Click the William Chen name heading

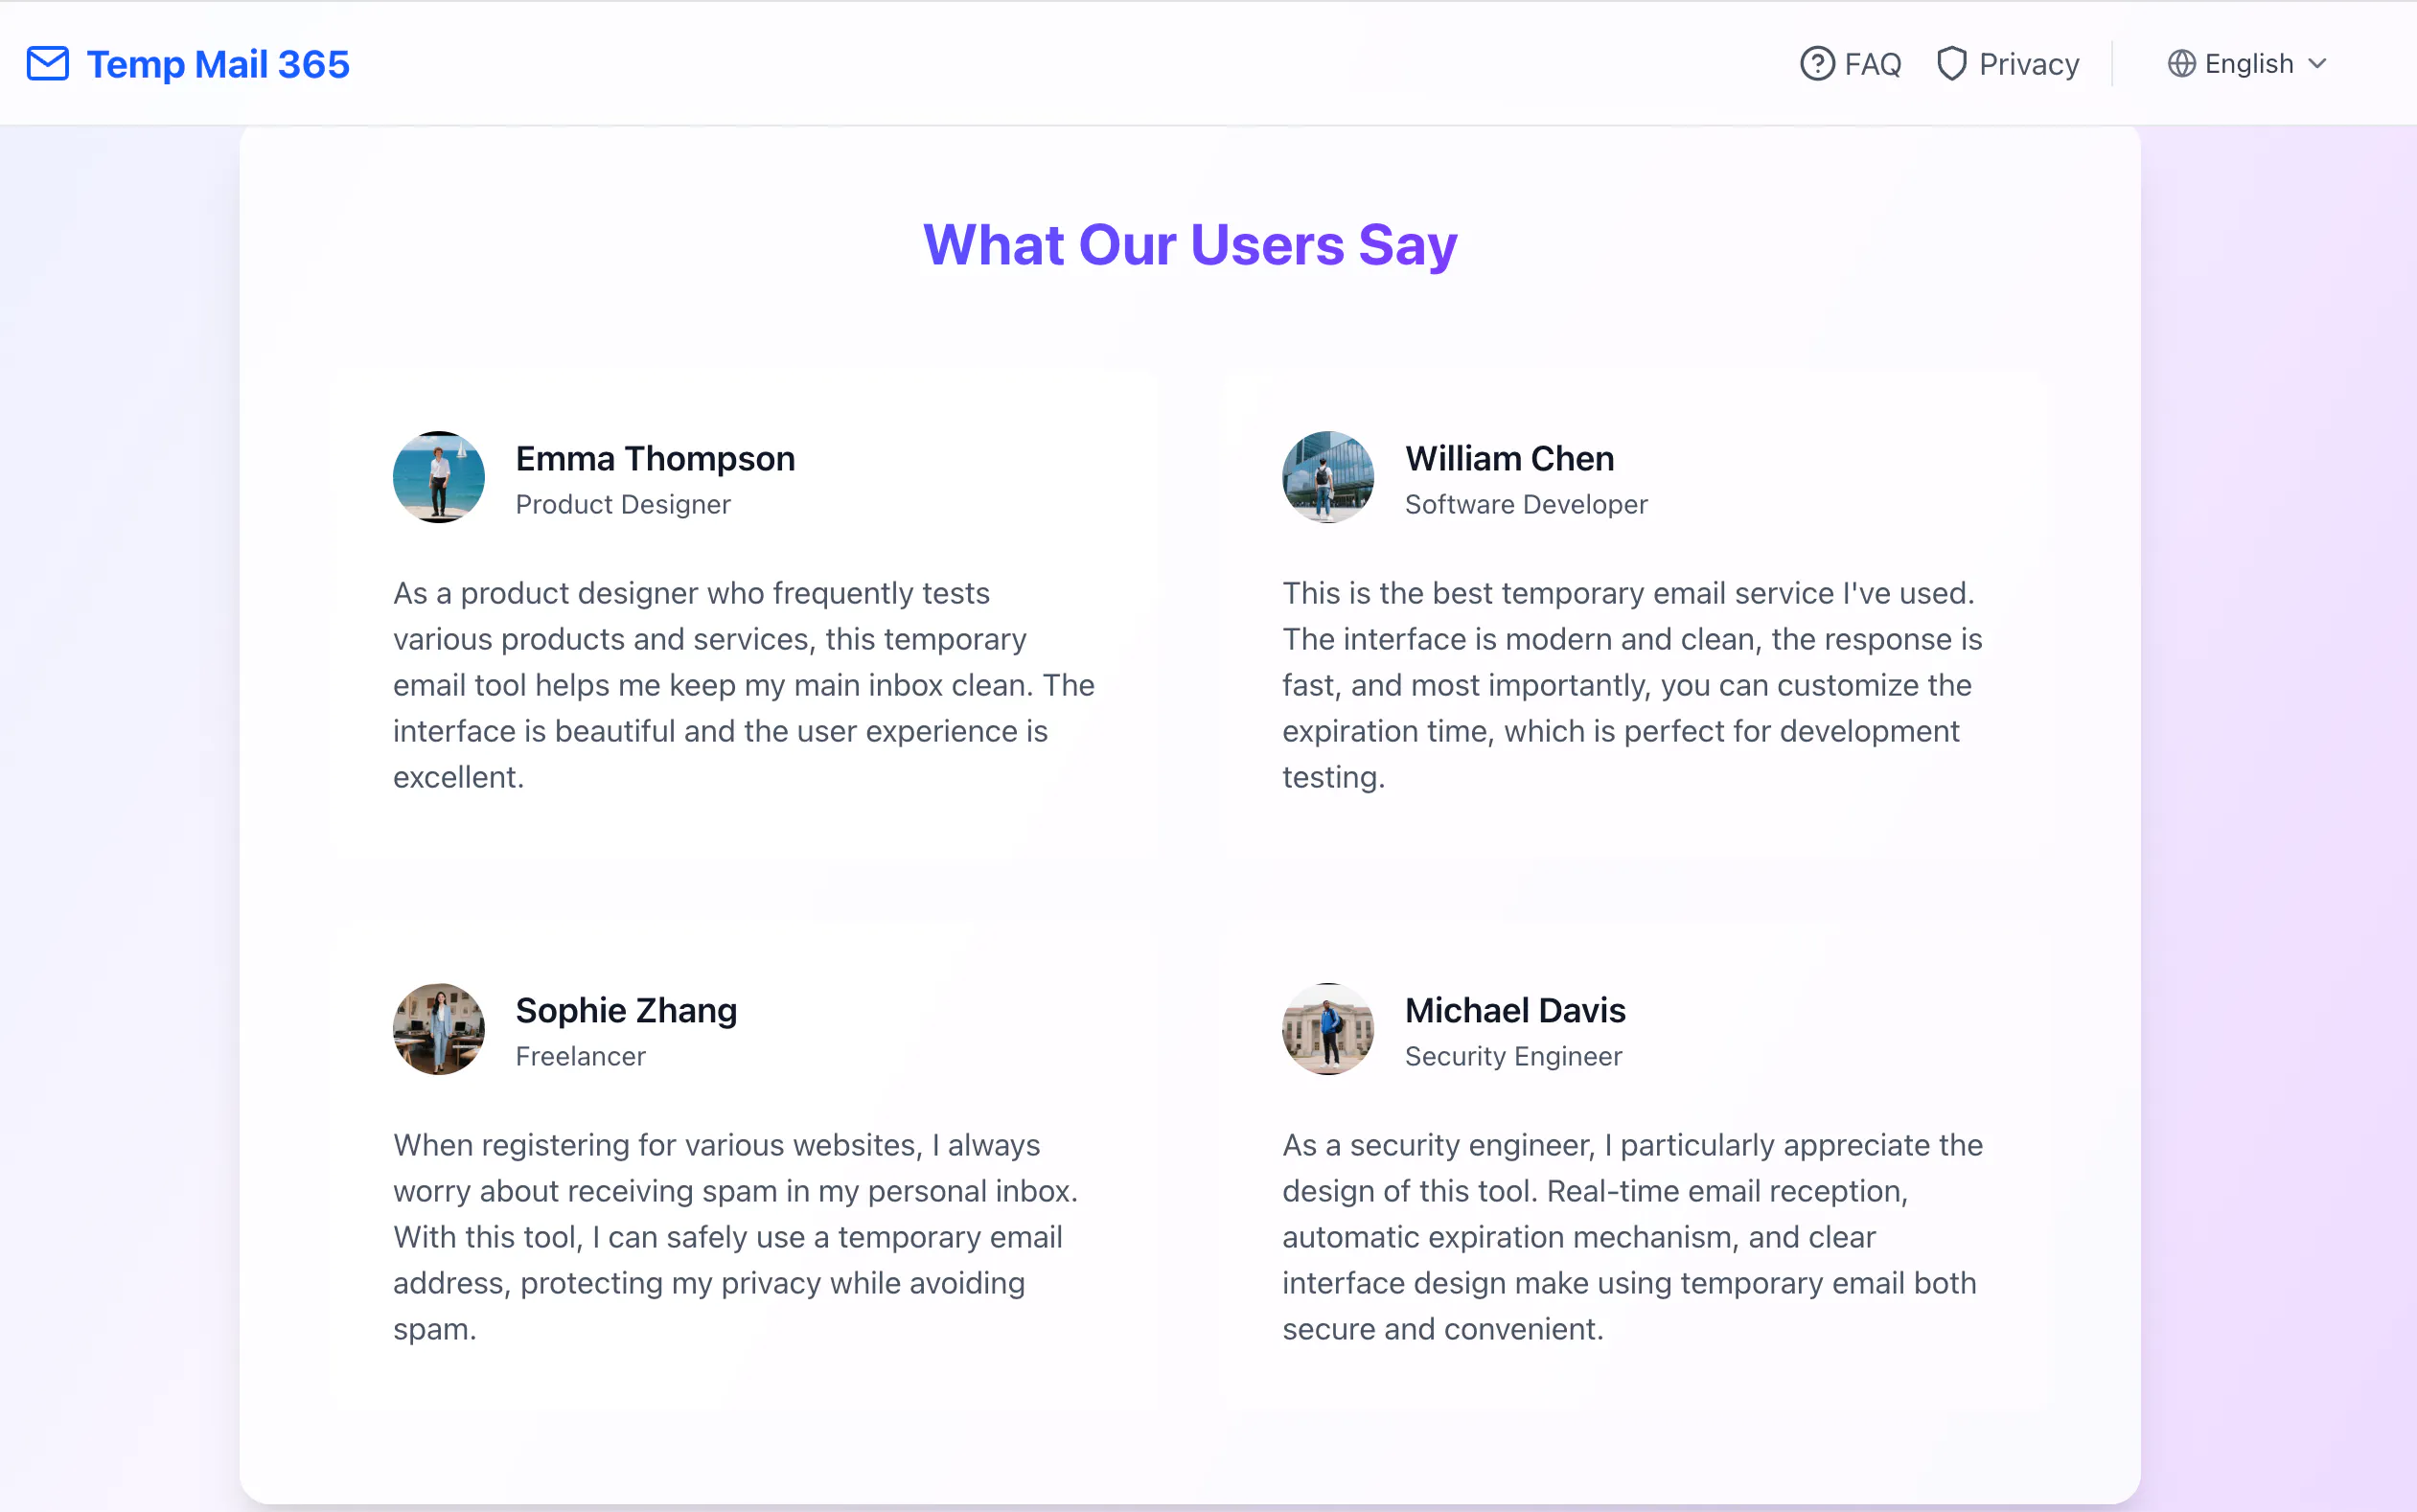click(1509, 459)
